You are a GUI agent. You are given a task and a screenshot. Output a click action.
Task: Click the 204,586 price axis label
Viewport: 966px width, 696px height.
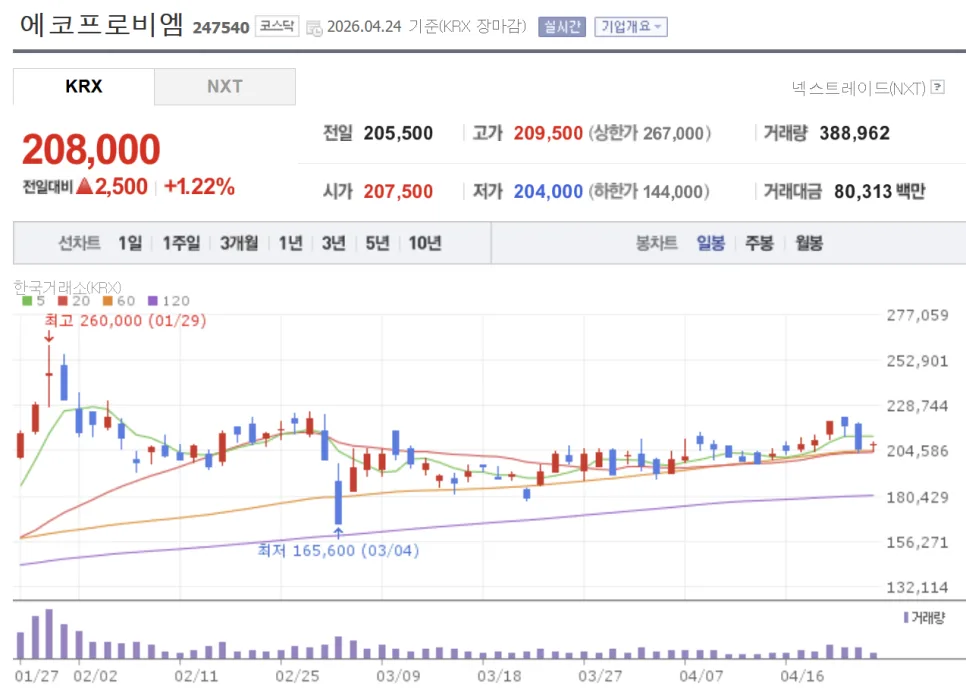(x=917, y=451)
